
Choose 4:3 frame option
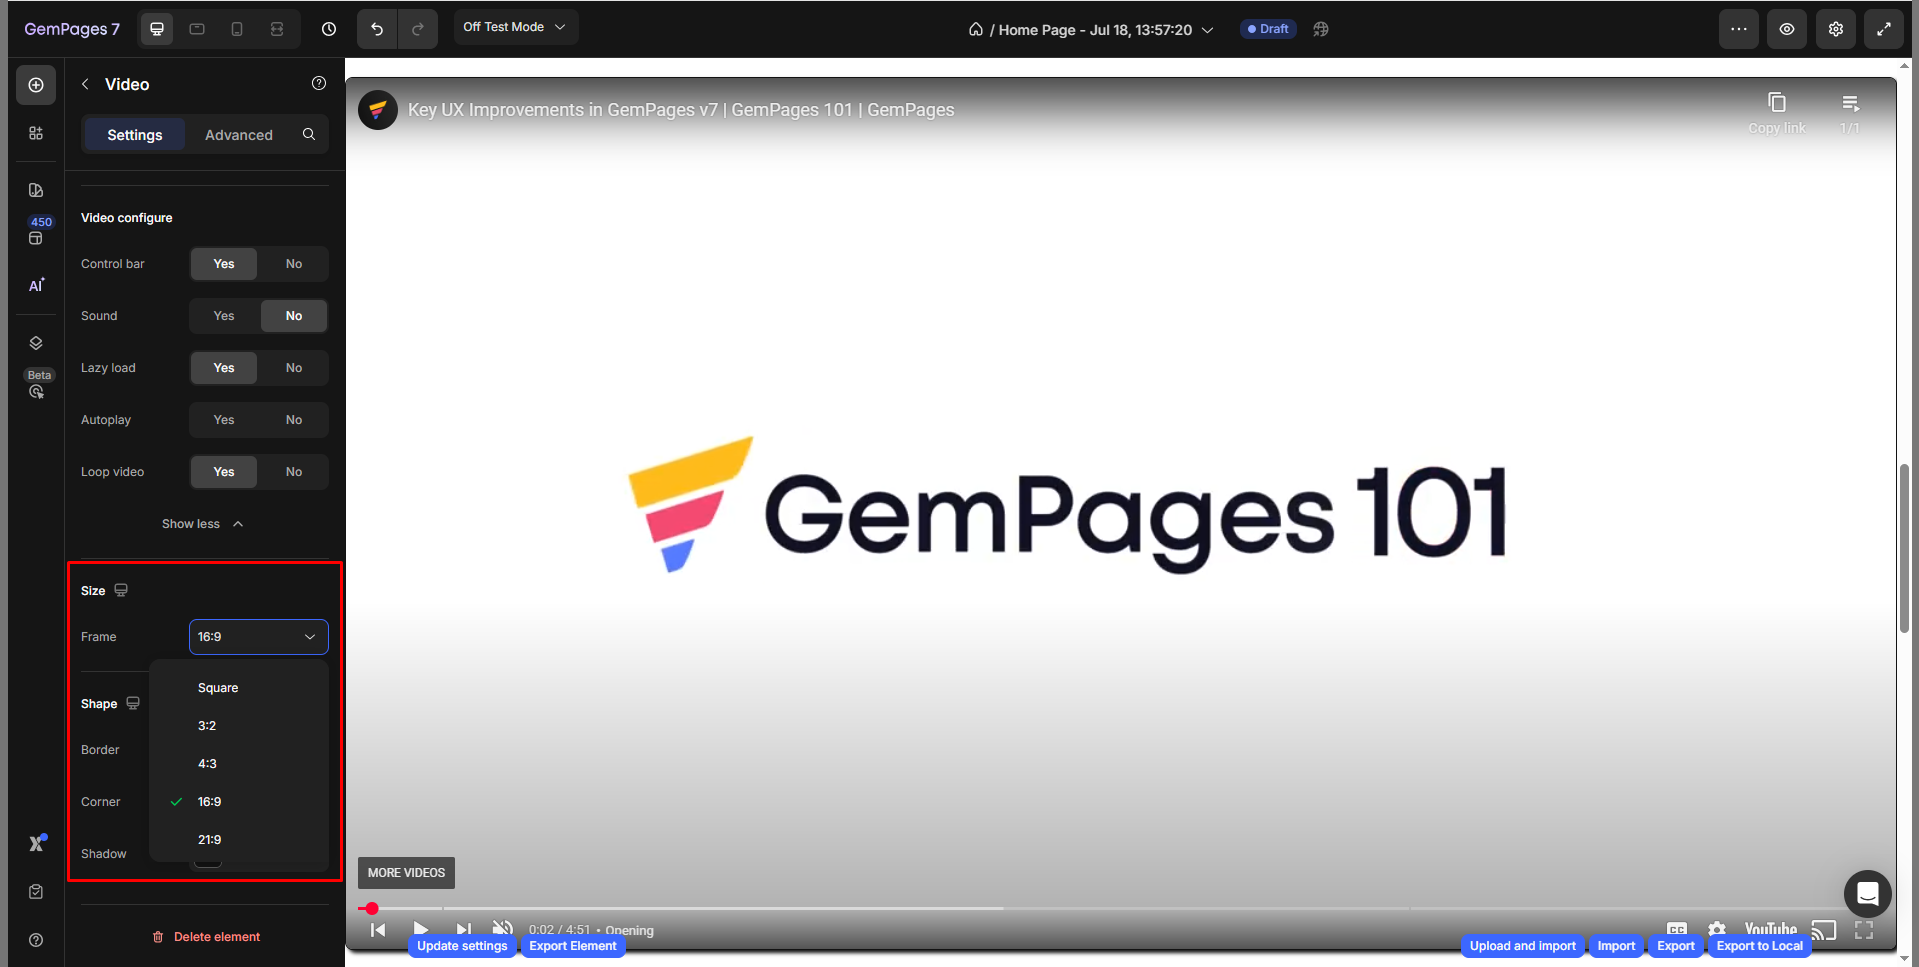[x=239, y=764]
